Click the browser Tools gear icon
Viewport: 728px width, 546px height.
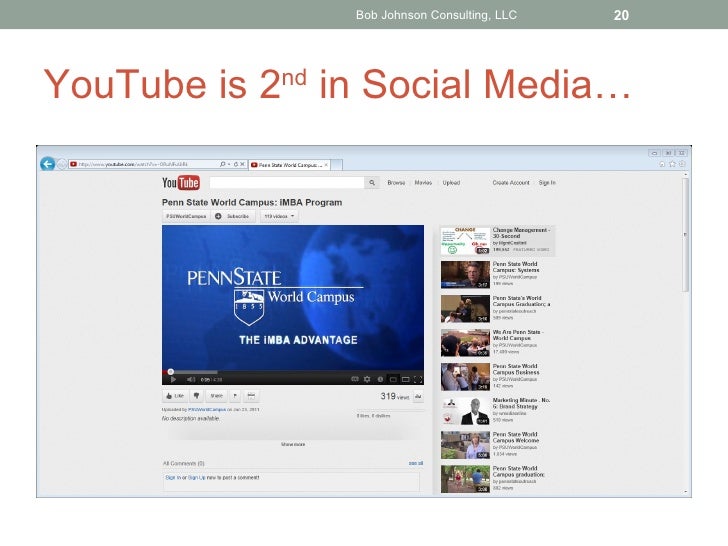coord(682,164)
